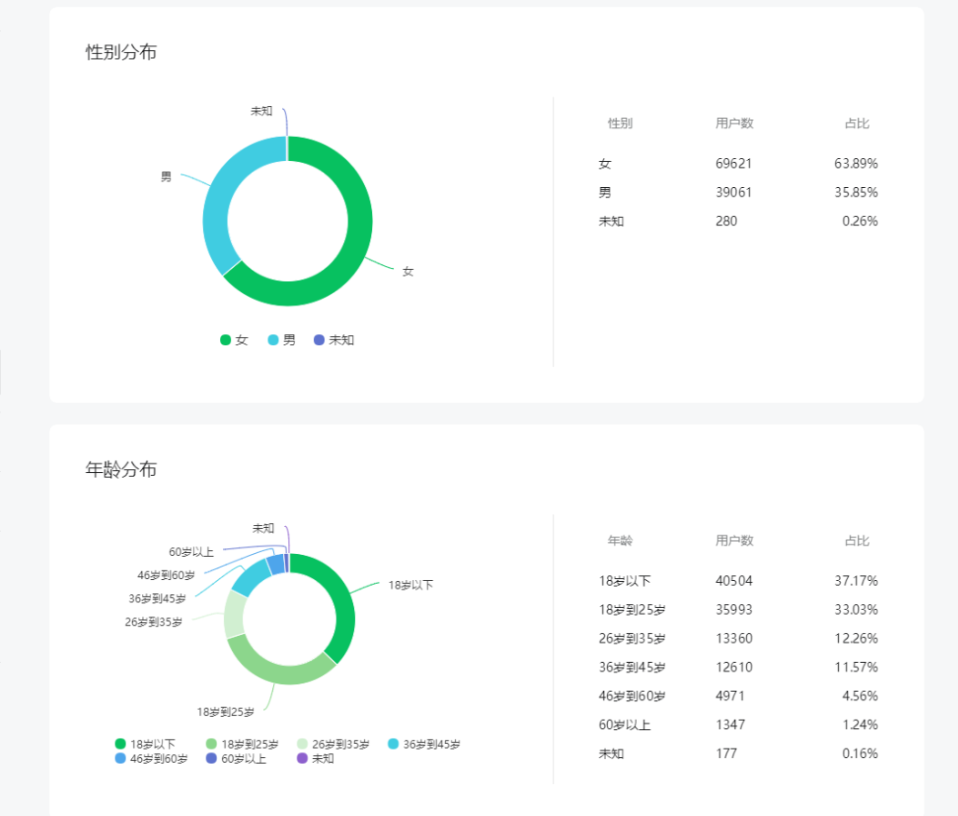
Task: Click the 18岁以下 callout label beside the age donut
Action: (x=411, y=585)
